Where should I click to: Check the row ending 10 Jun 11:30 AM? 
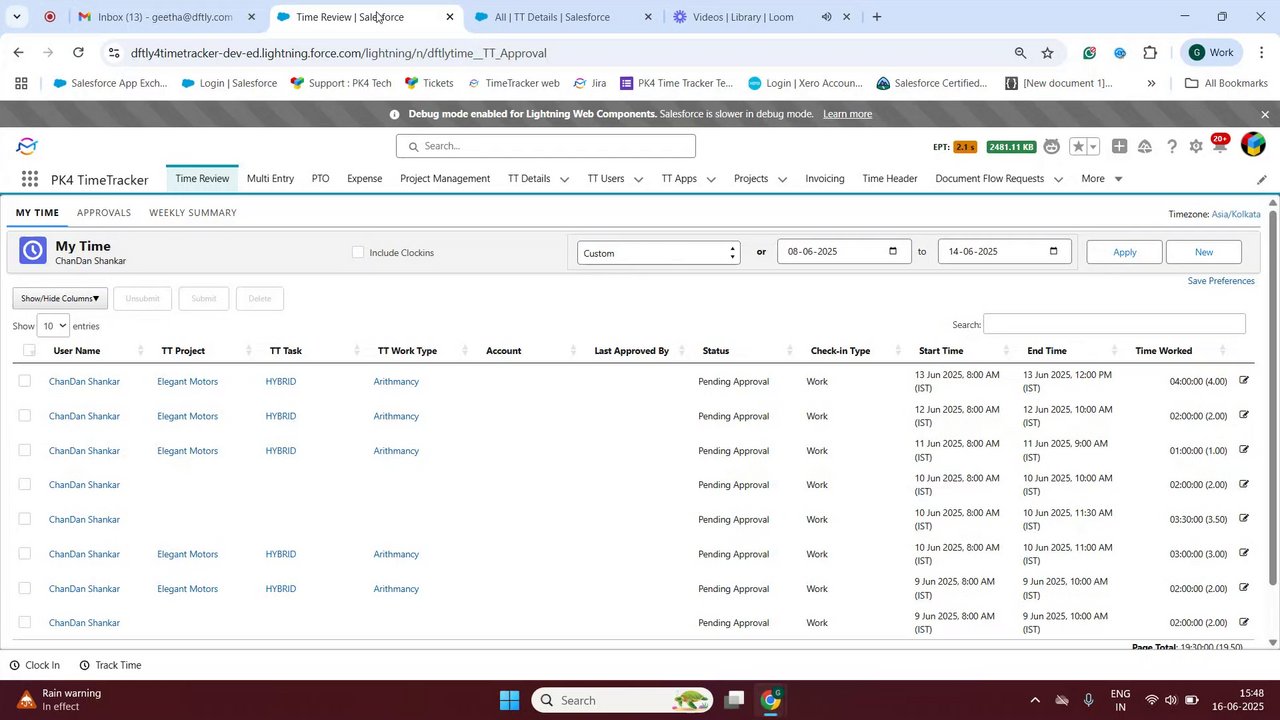[x=25, y=519]
